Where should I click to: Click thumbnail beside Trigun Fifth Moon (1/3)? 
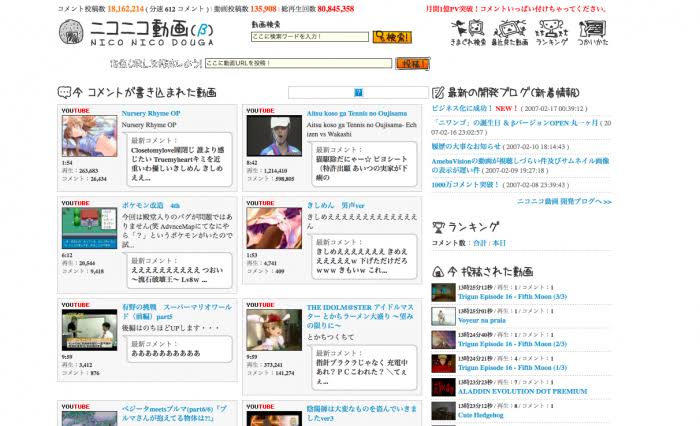pyautogui.click(x=443, y=363)
